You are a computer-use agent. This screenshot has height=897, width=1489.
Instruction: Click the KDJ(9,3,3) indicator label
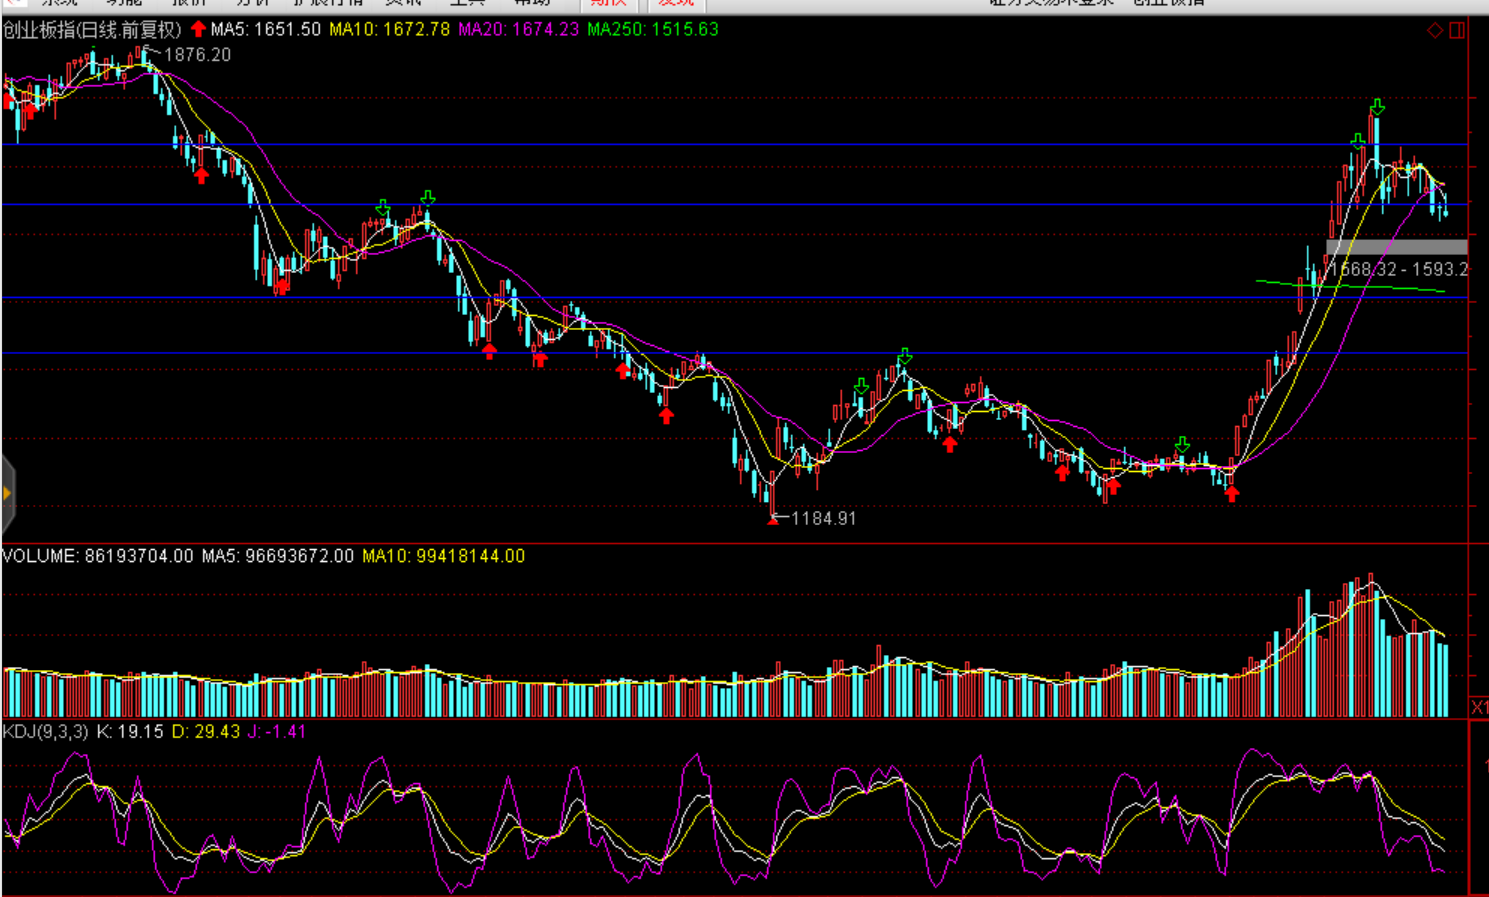click(45, 732)
